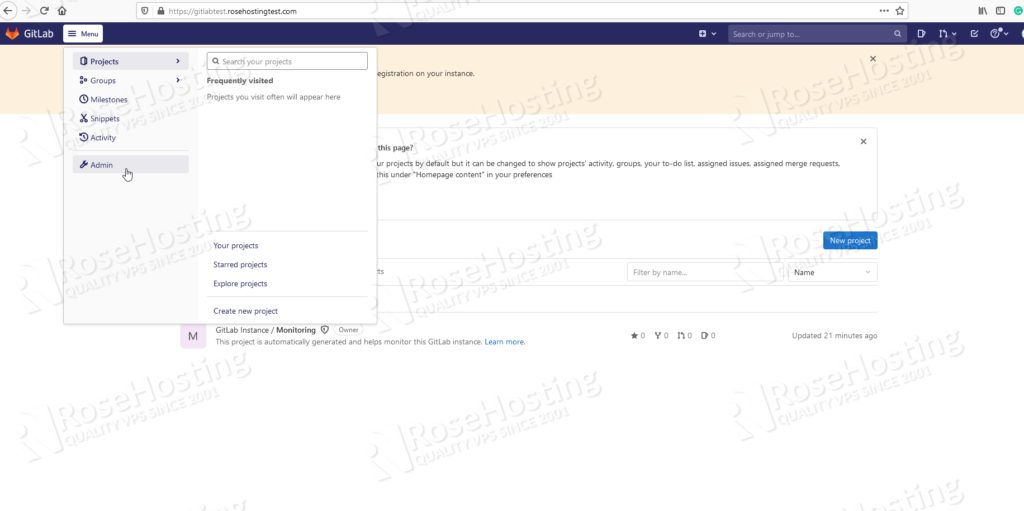
Task: Open the page actions ellipsis menu
Action: [884, 11]
